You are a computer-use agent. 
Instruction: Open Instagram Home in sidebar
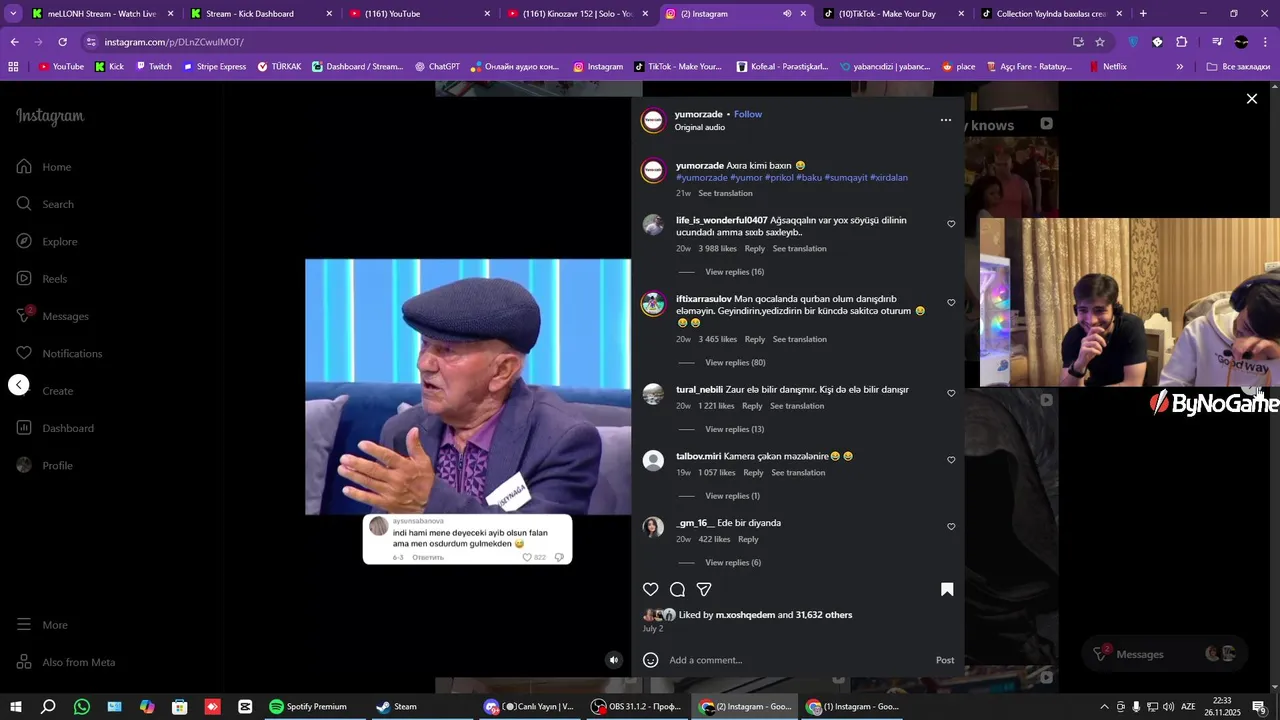(44, 167)
